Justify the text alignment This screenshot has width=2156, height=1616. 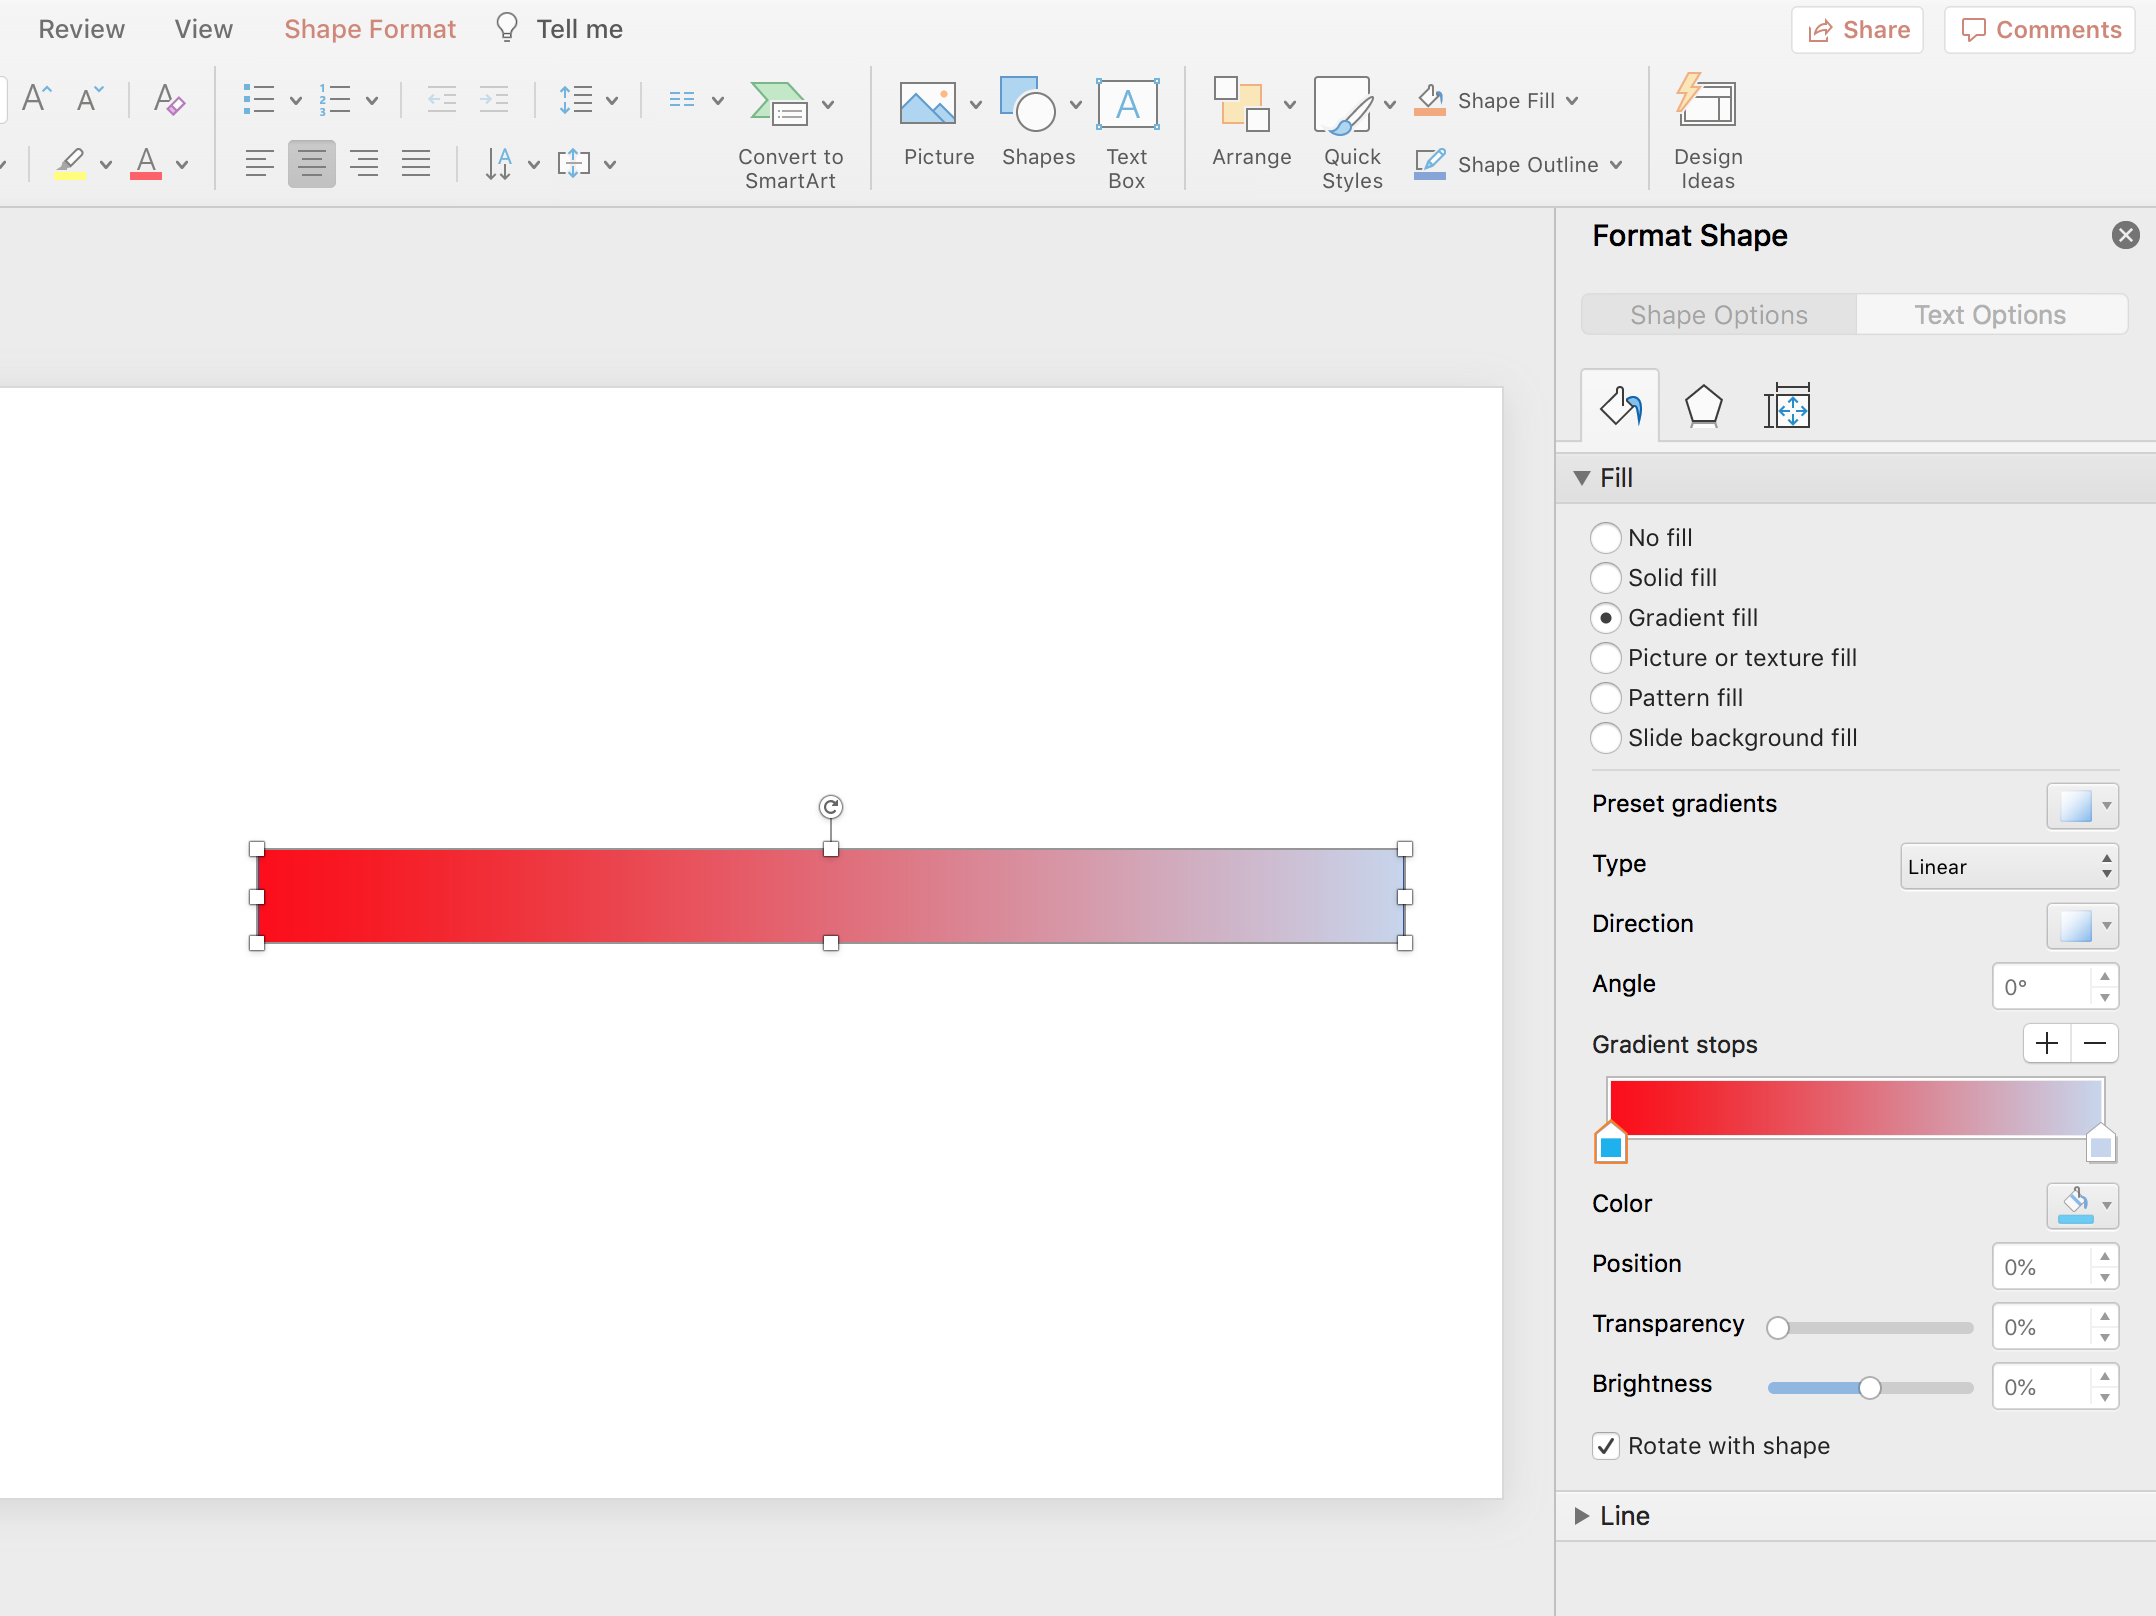416,163
